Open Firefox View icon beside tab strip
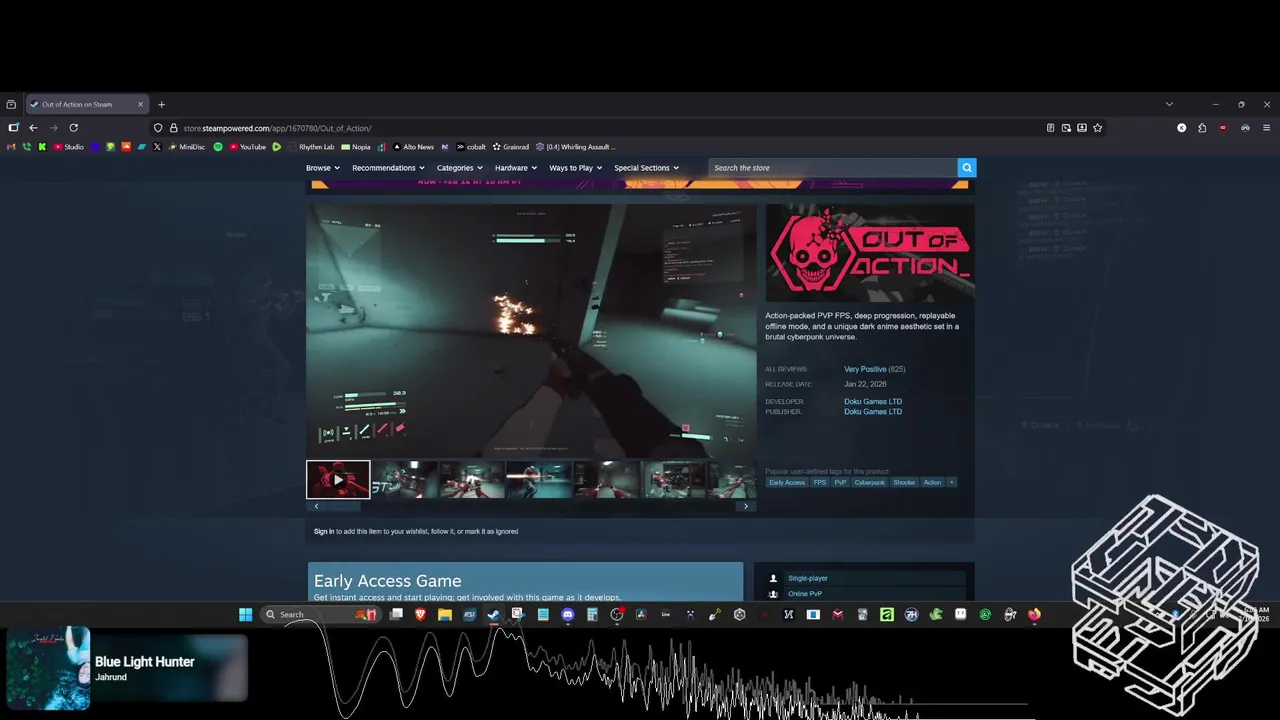This screenshot has width=1280, height=720. 11,104
